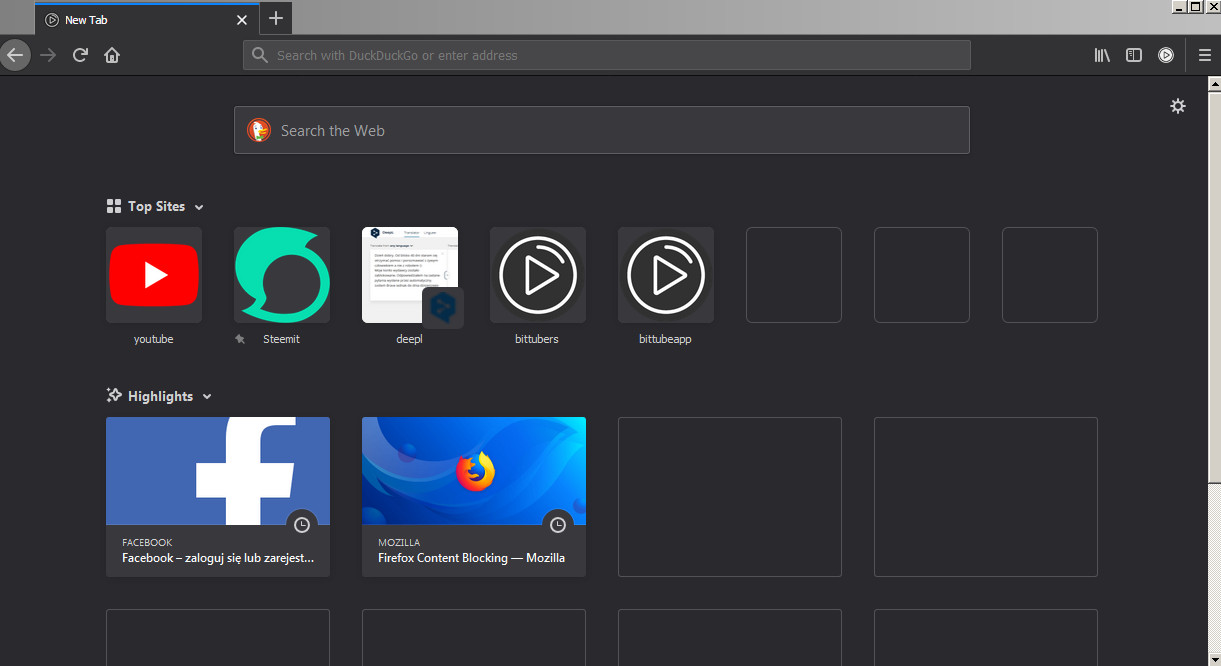Open the hamburger application menu

click(x=1204, y=55)
